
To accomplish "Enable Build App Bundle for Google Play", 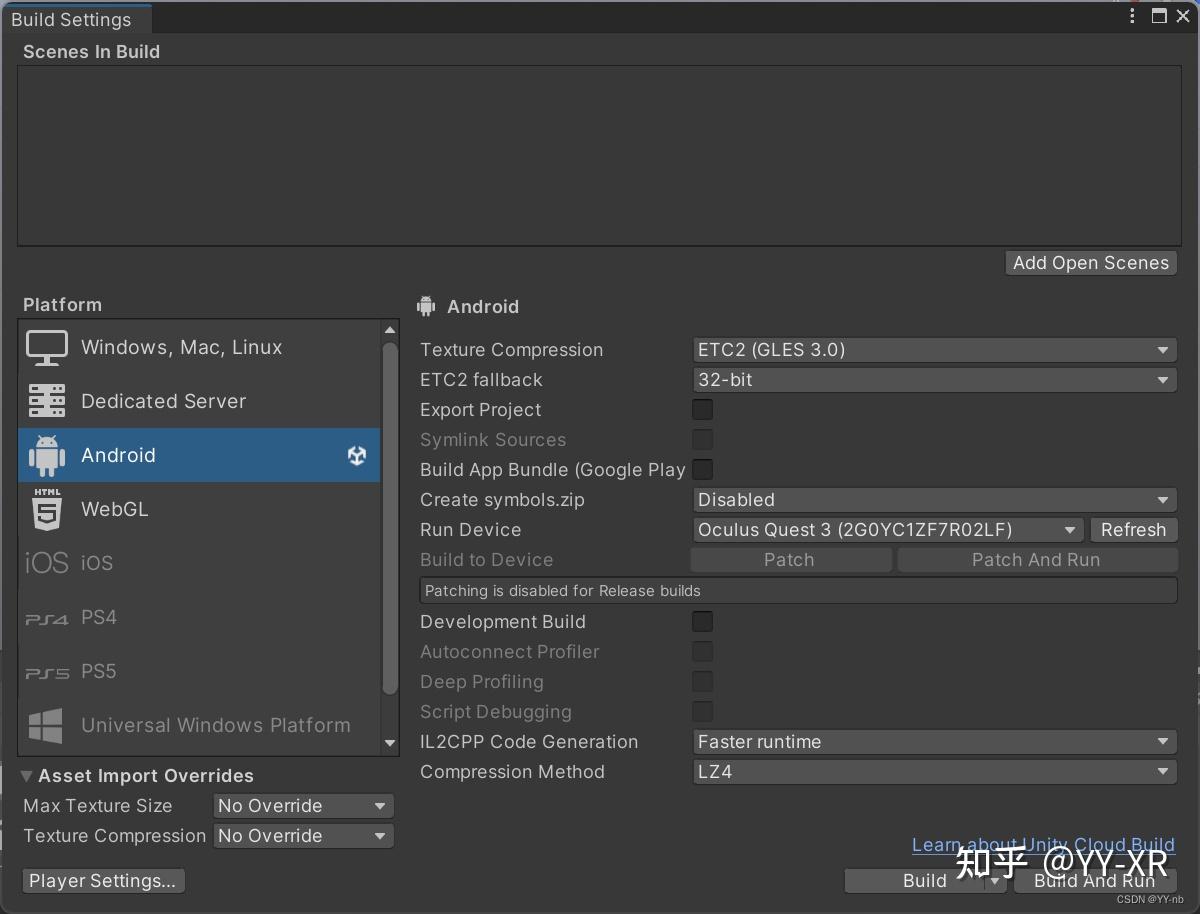I will tap(702, 469).
